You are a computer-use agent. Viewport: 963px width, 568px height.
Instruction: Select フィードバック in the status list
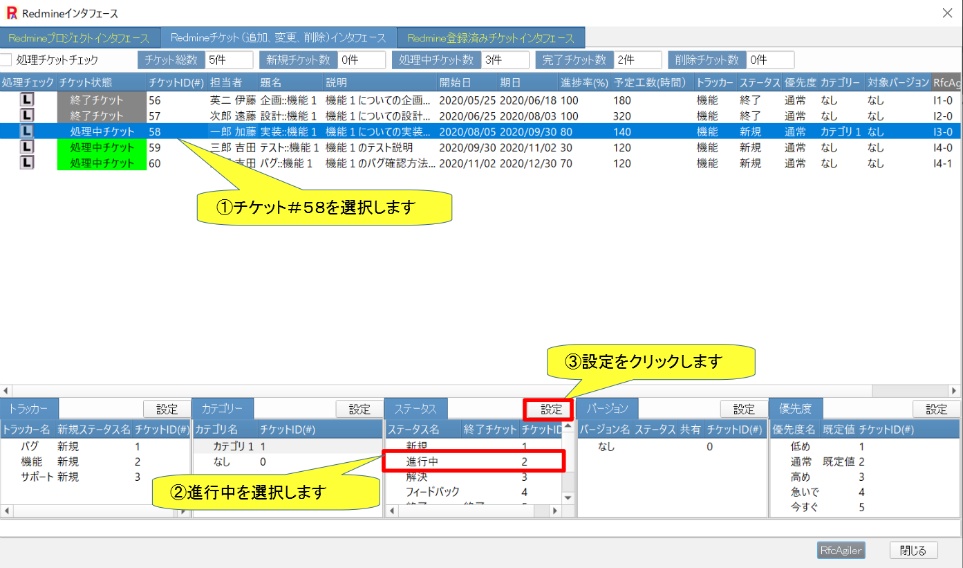pos(473,492)
